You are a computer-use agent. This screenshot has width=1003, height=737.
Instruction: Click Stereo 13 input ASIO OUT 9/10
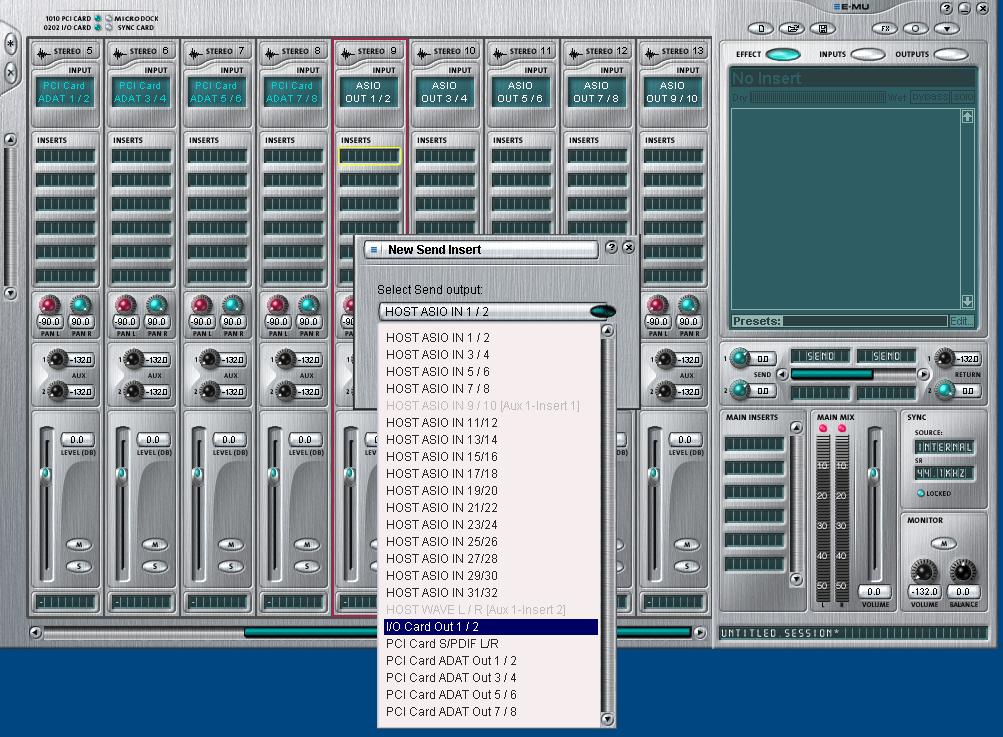[672, 92]
